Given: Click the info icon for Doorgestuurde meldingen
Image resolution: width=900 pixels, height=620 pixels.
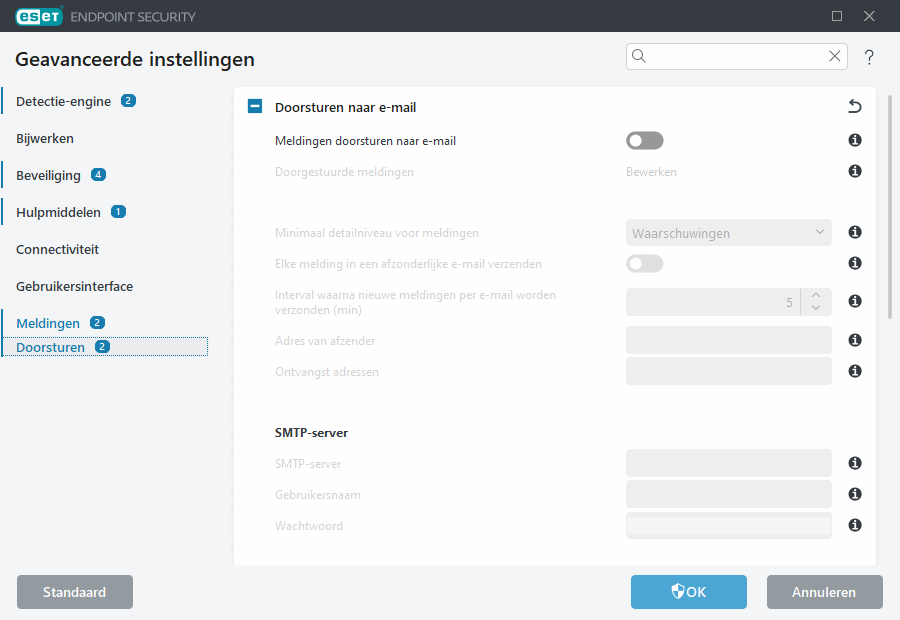Looking at the screenshot, I should click(x=855, y=172).
